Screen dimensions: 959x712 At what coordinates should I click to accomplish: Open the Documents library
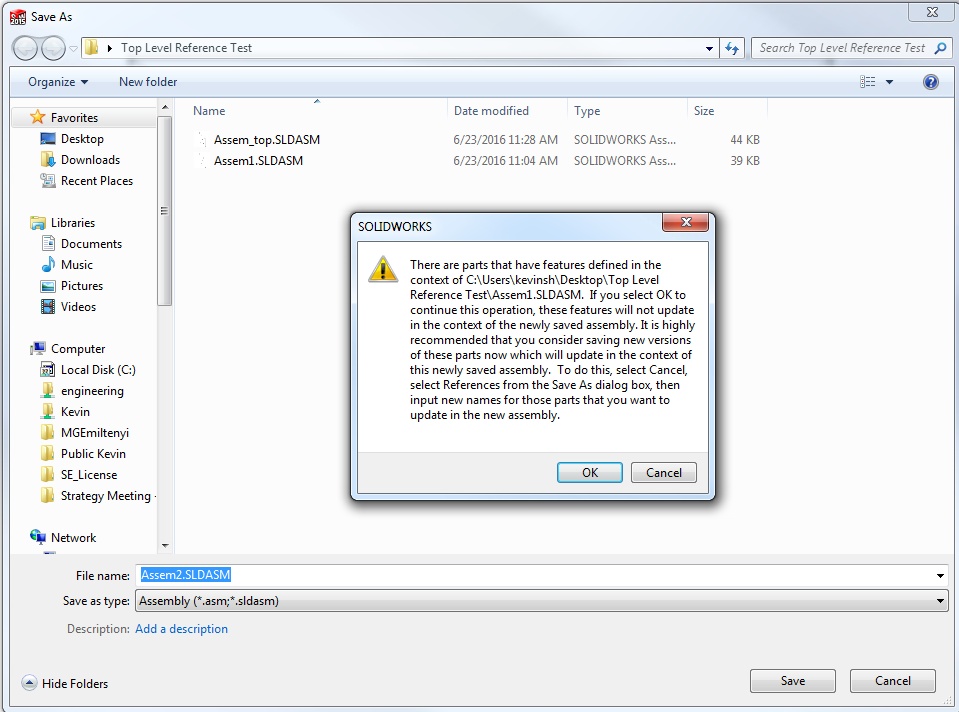pos(91,243)
